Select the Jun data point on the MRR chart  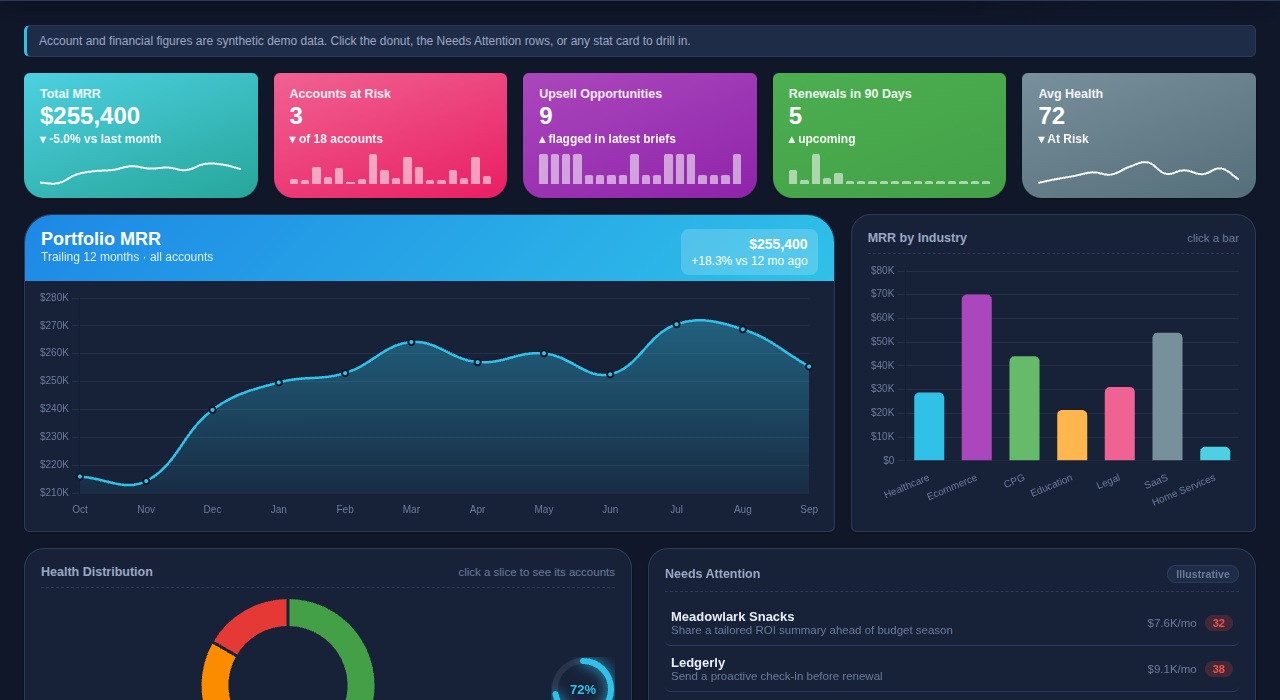coord(610,374)
